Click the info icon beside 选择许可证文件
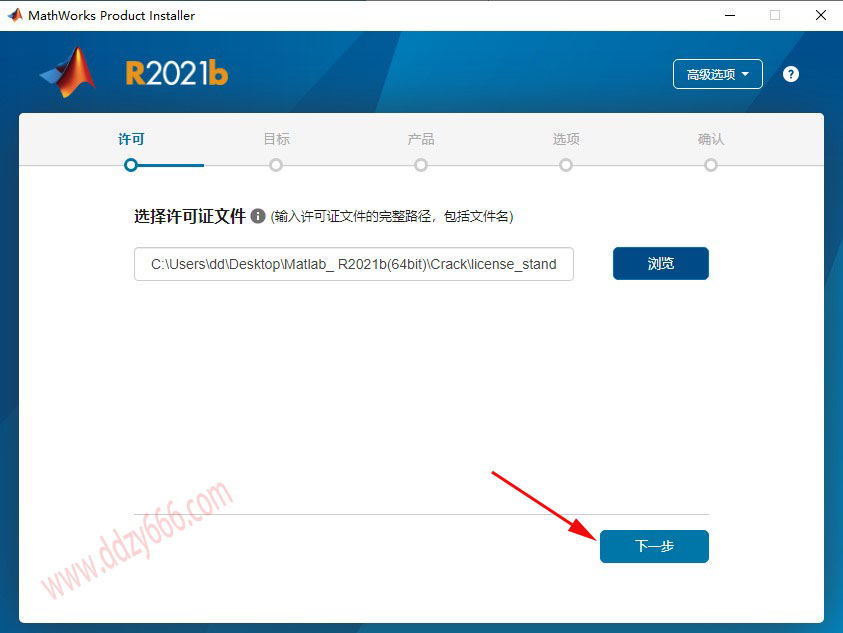The height and width of the screenshot is (633, 843). pos(258,216)
